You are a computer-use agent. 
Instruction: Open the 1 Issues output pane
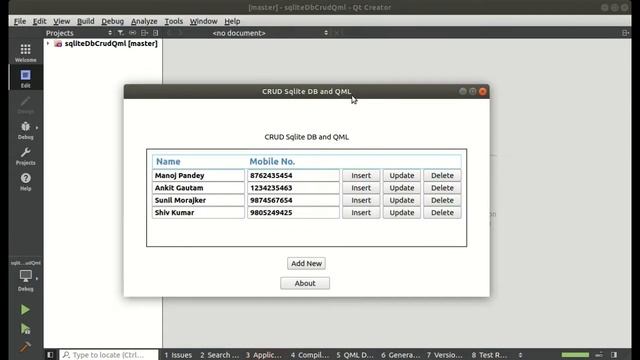click(x=178, y=355)
